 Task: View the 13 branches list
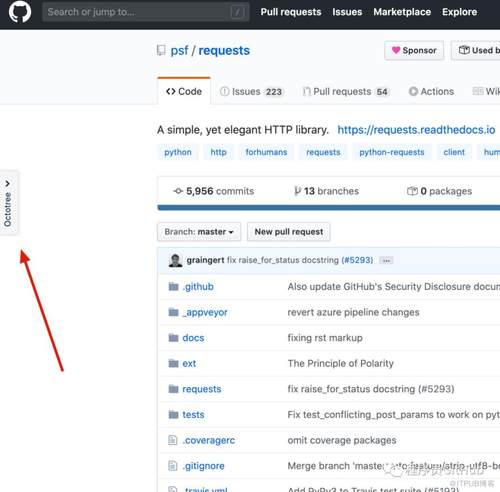coord(327,191)
